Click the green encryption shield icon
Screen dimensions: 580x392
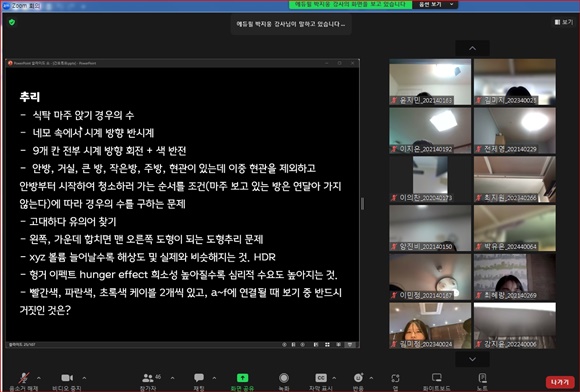[x=12, y=22]
